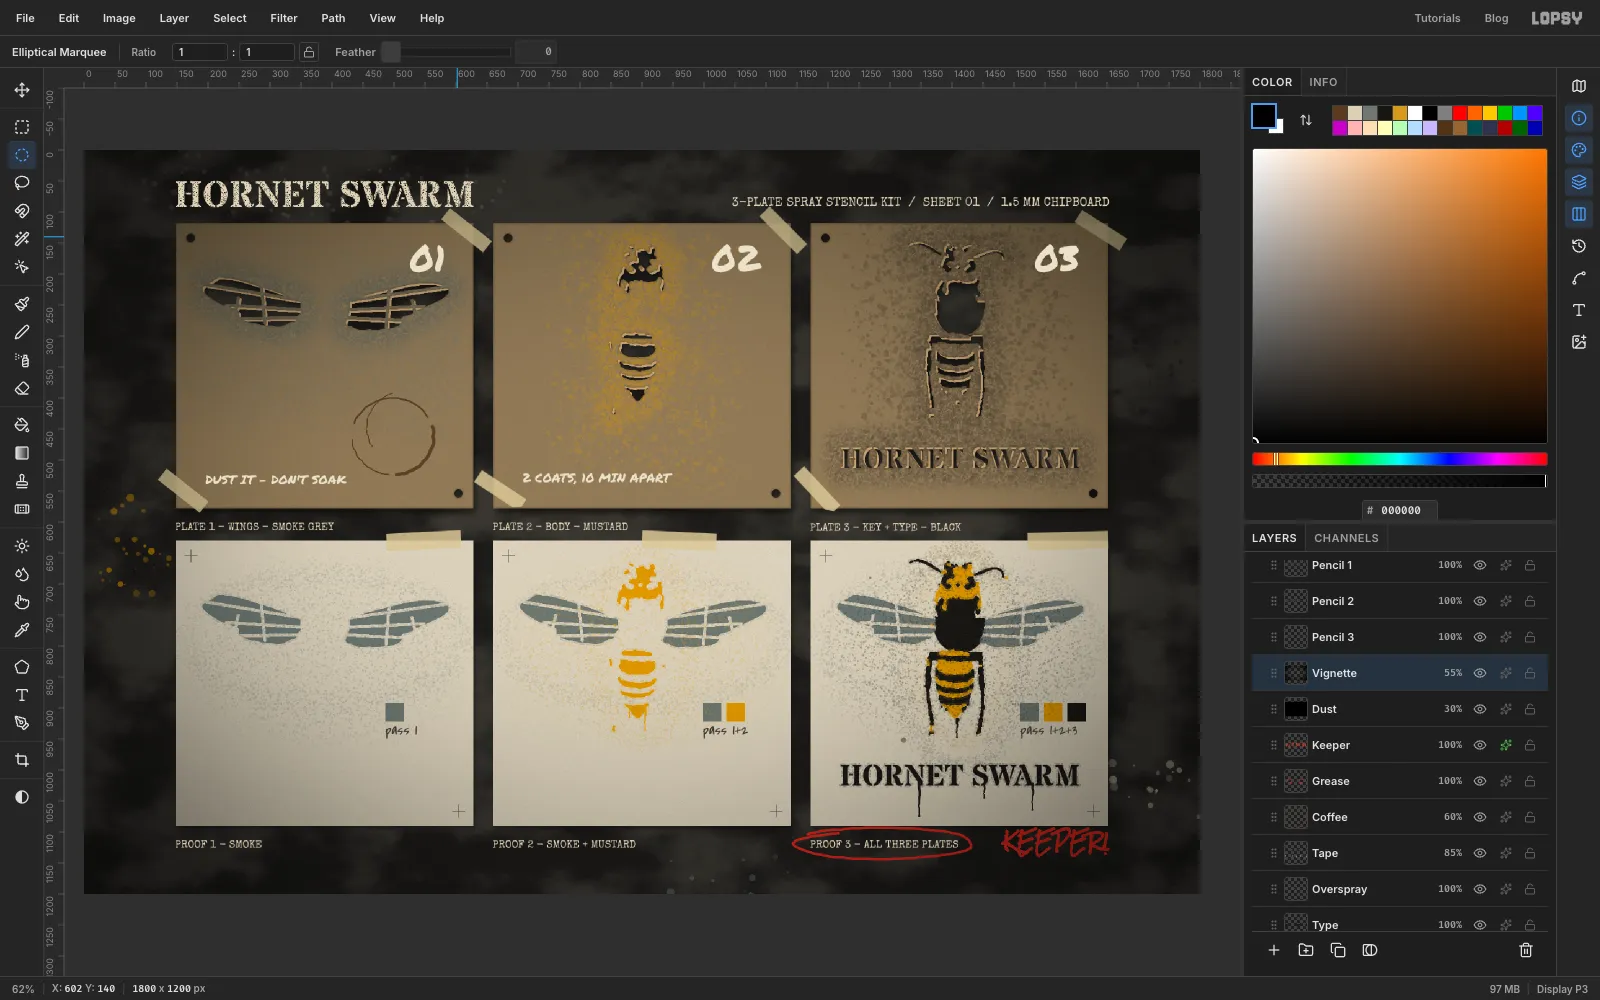Open the Filter menu

pos(284,18)
